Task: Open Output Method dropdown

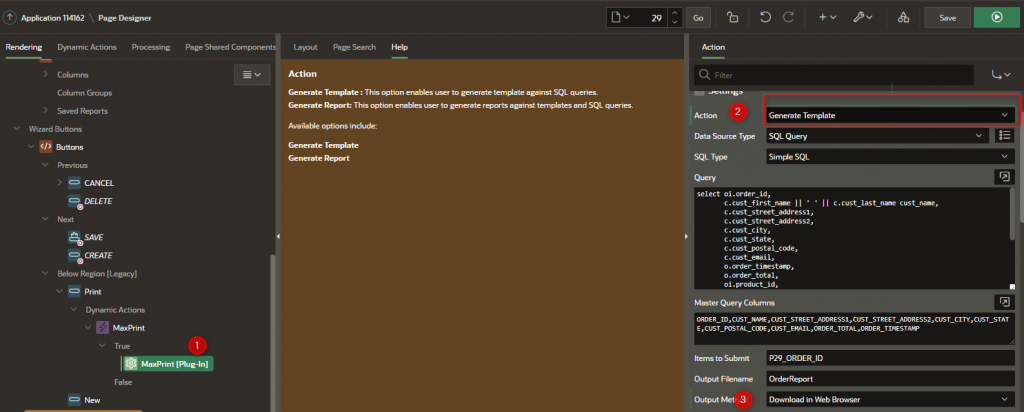Action: [890, 399]
